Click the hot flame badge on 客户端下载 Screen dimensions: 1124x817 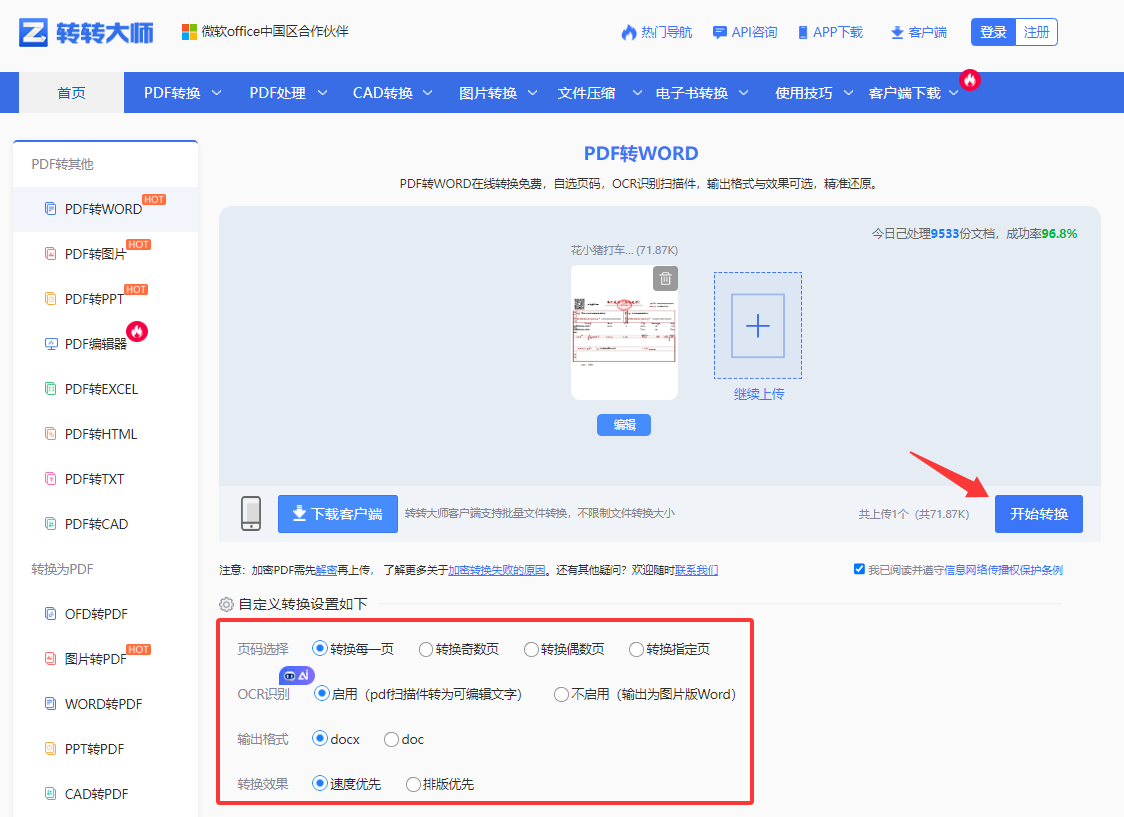(970, 80)
